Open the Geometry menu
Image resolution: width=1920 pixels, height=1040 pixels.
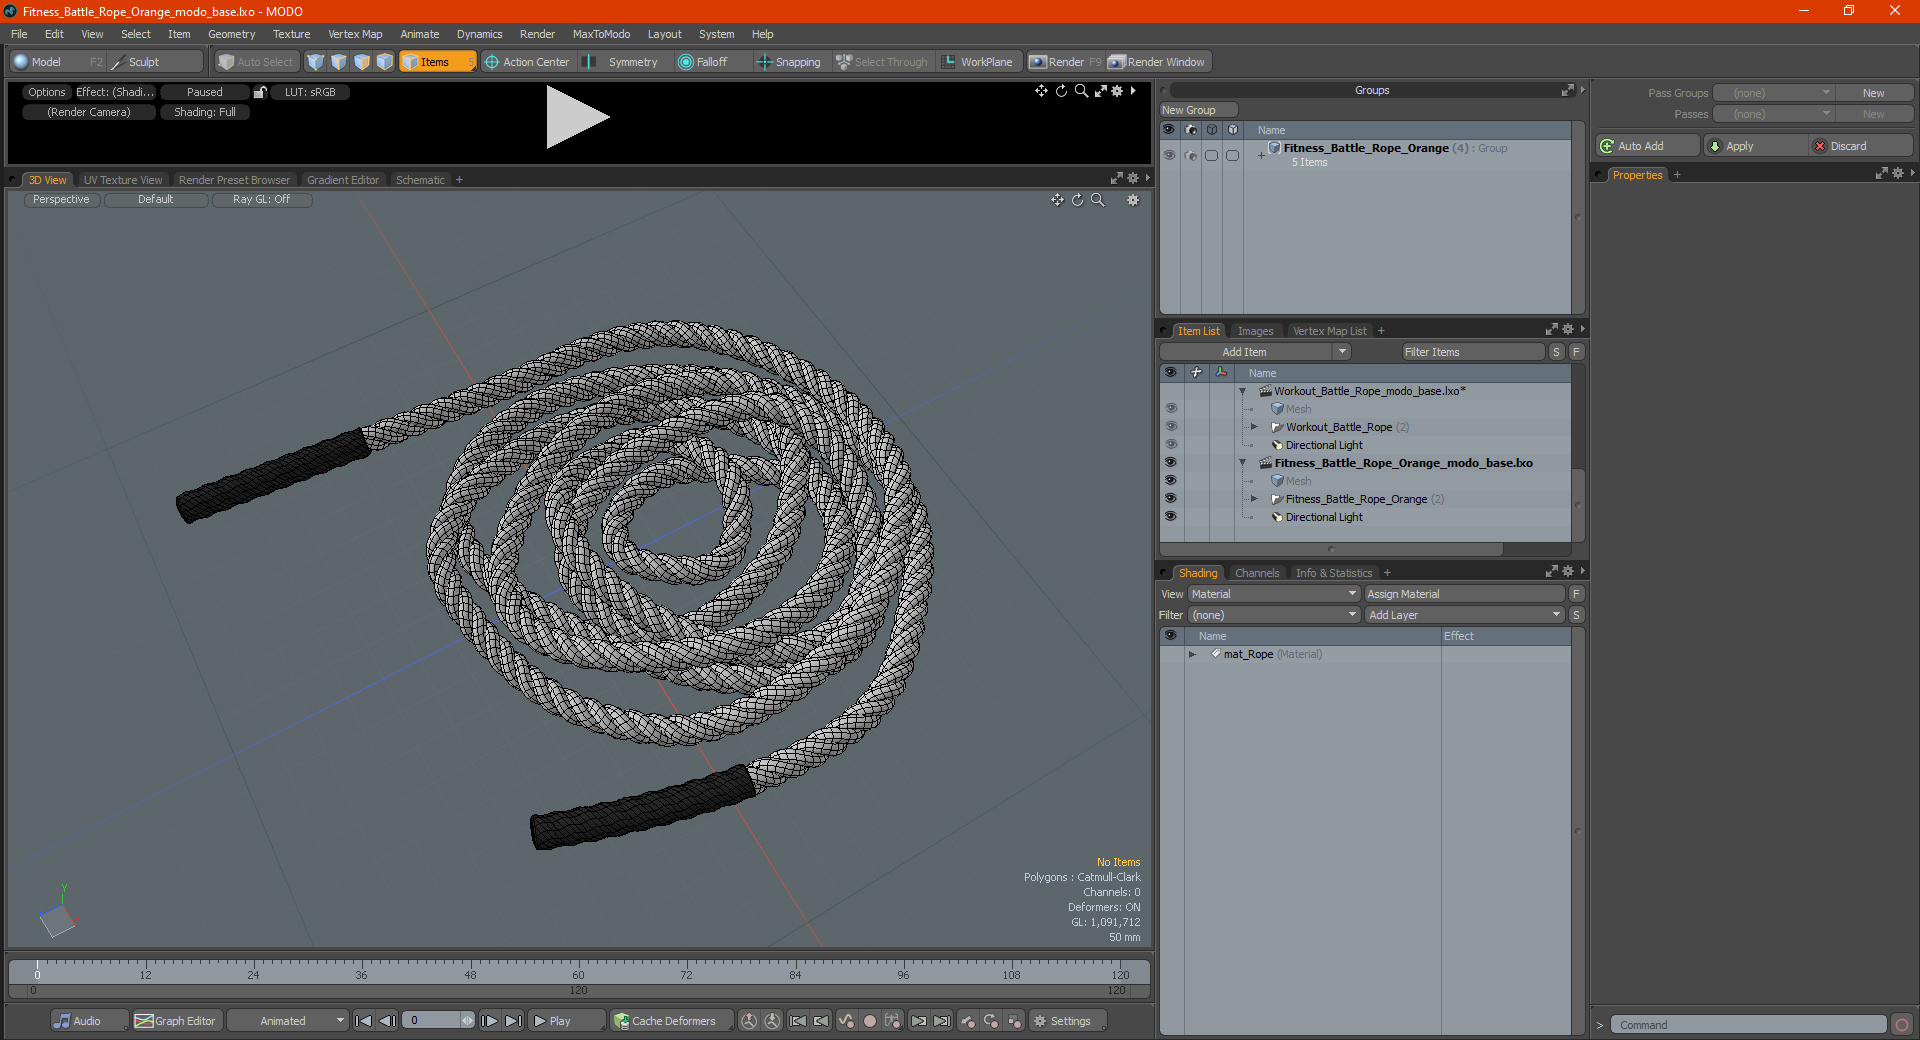[x=231, y=34]
